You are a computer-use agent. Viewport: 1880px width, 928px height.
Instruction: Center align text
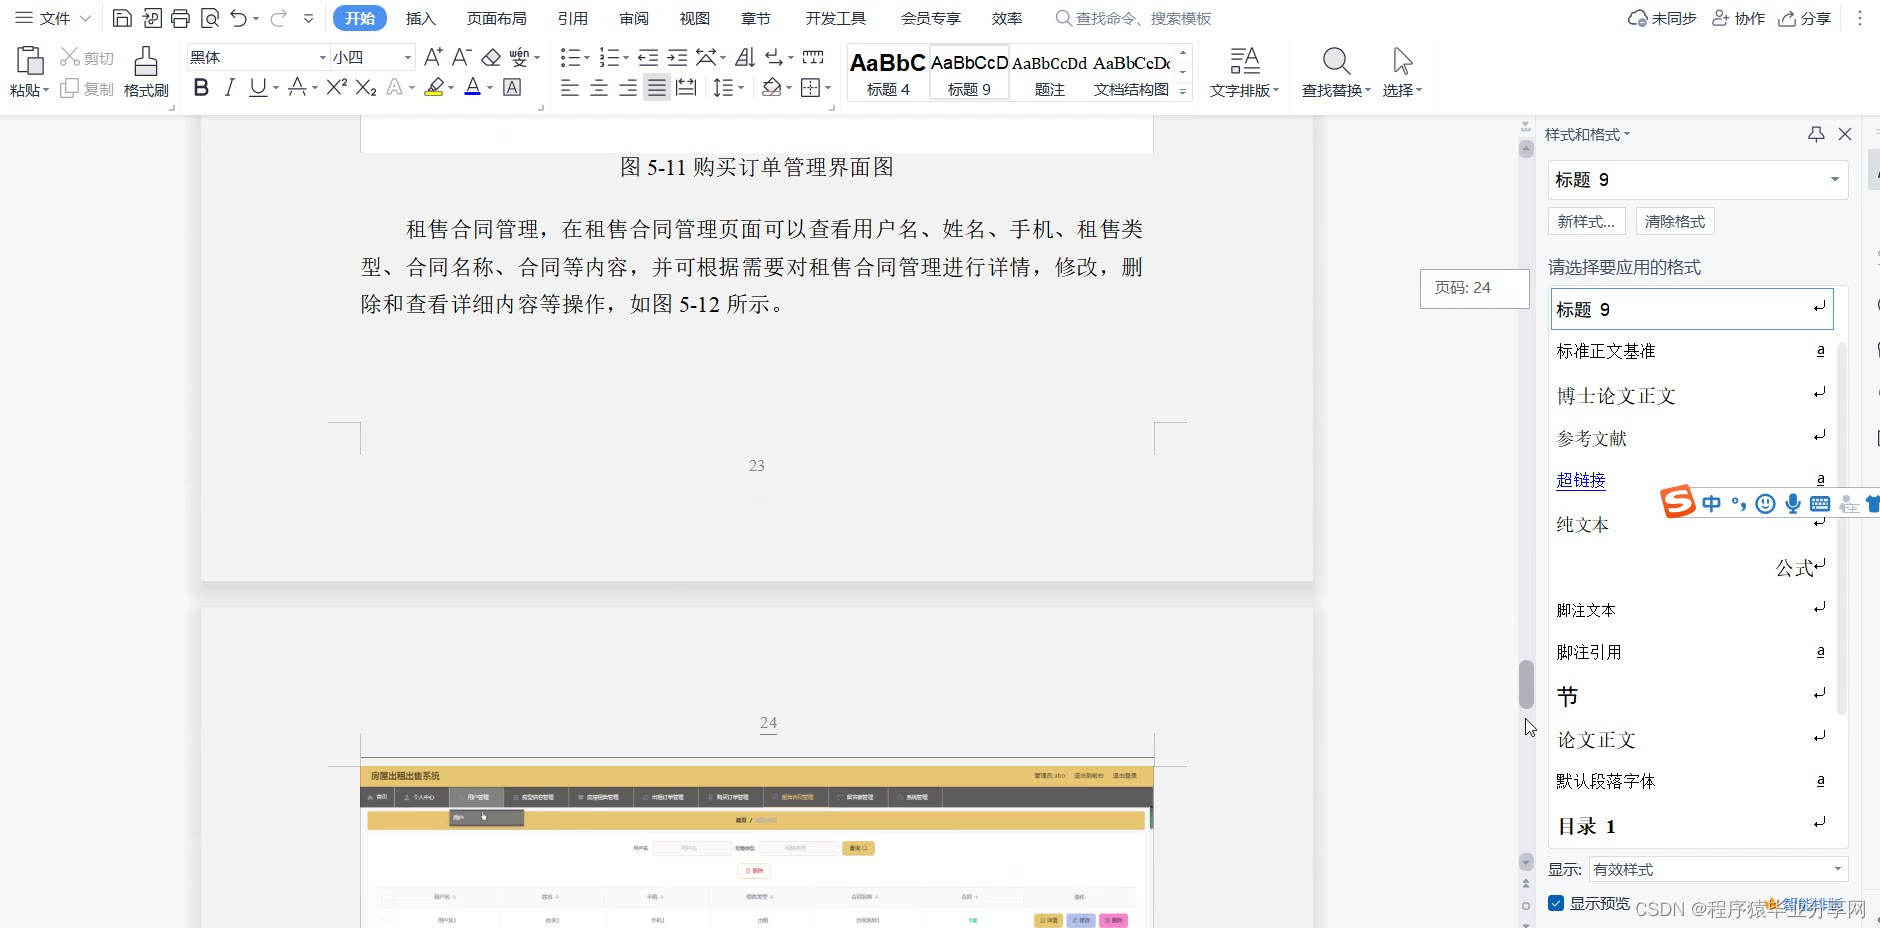point(599,88)
